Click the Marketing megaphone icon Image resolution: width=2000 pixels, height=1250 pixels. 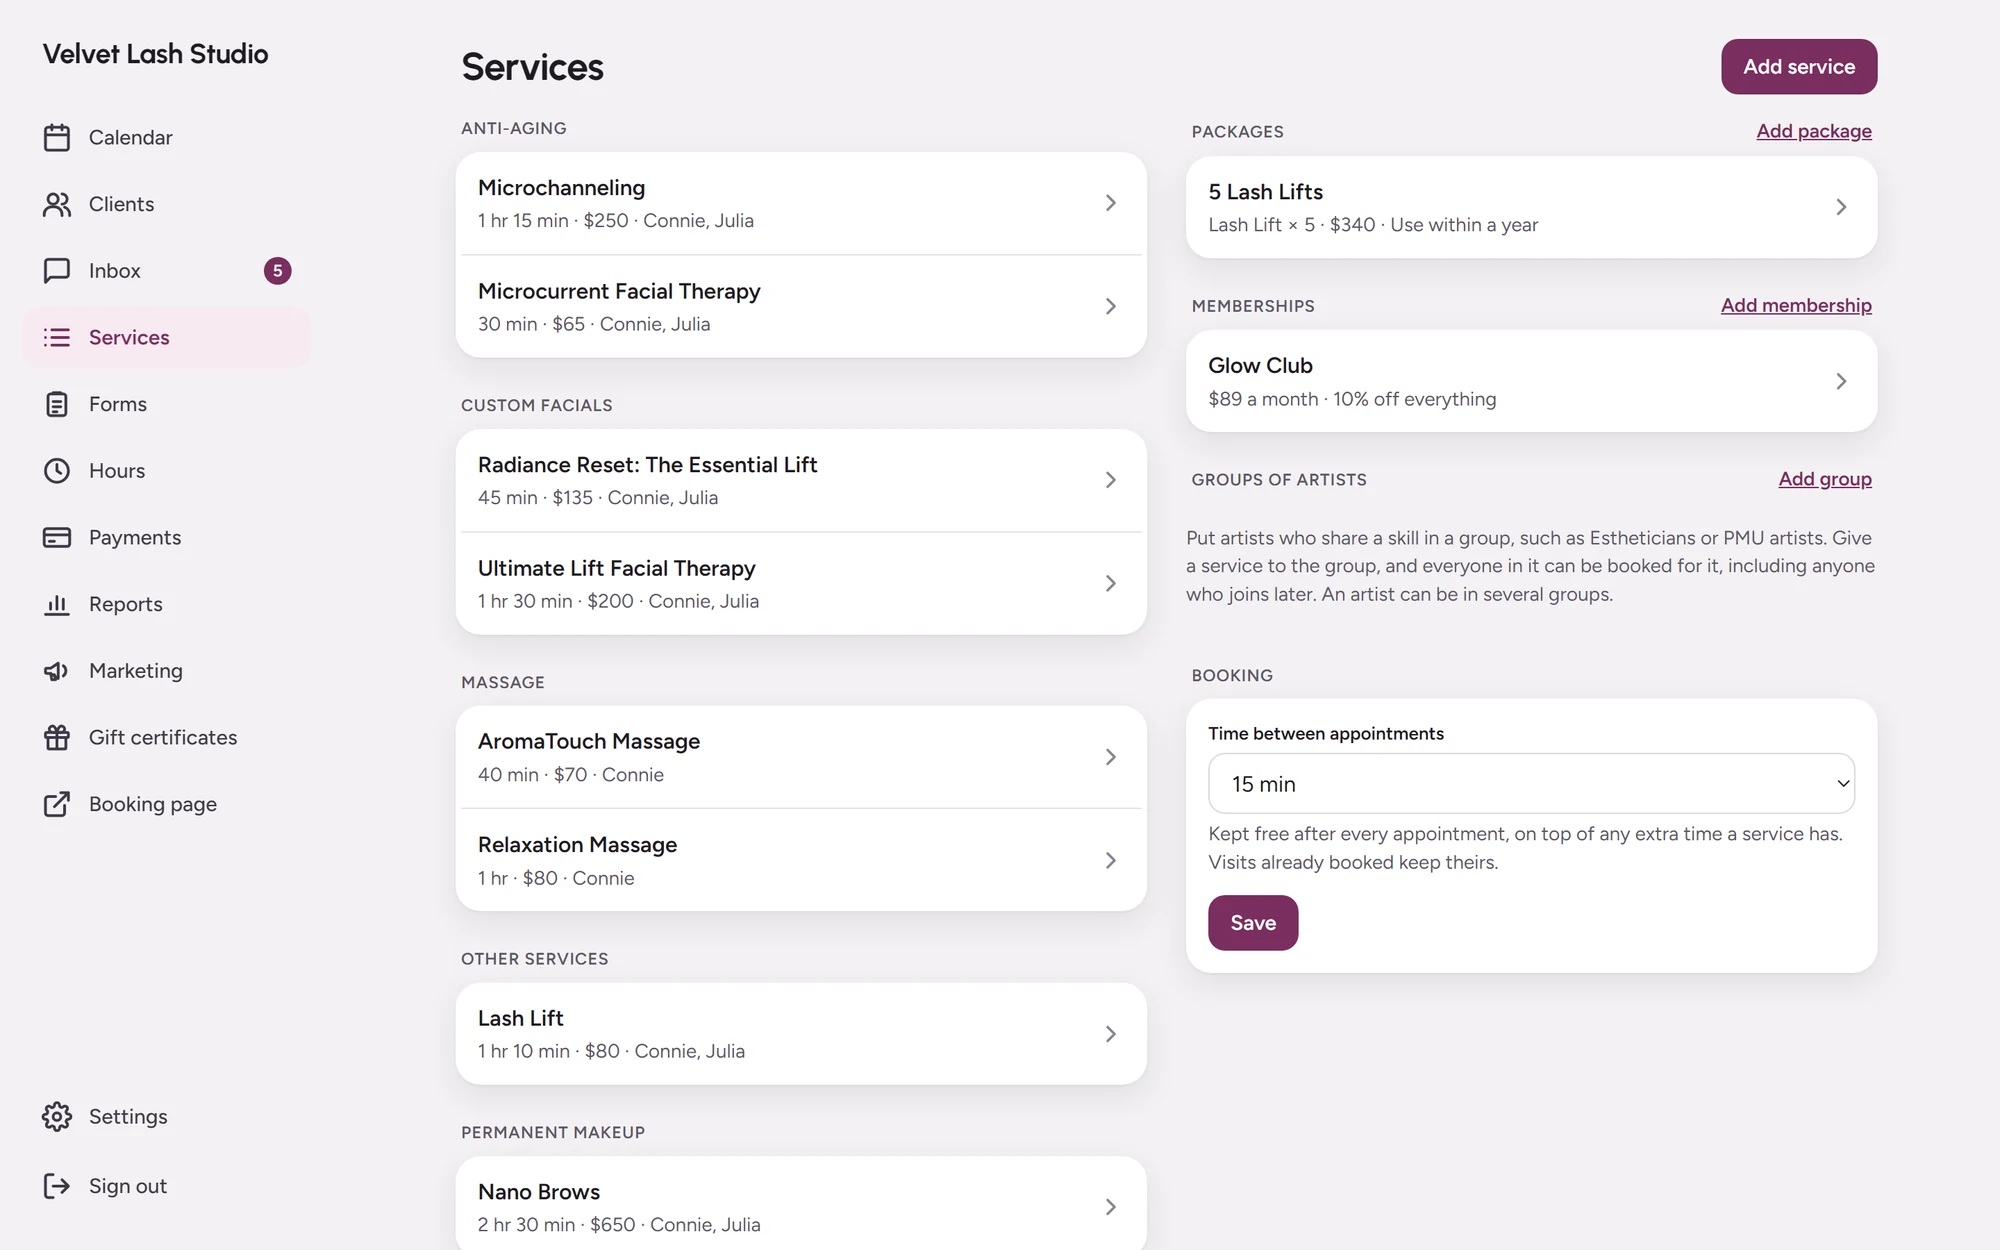click(x=57, y=671)
